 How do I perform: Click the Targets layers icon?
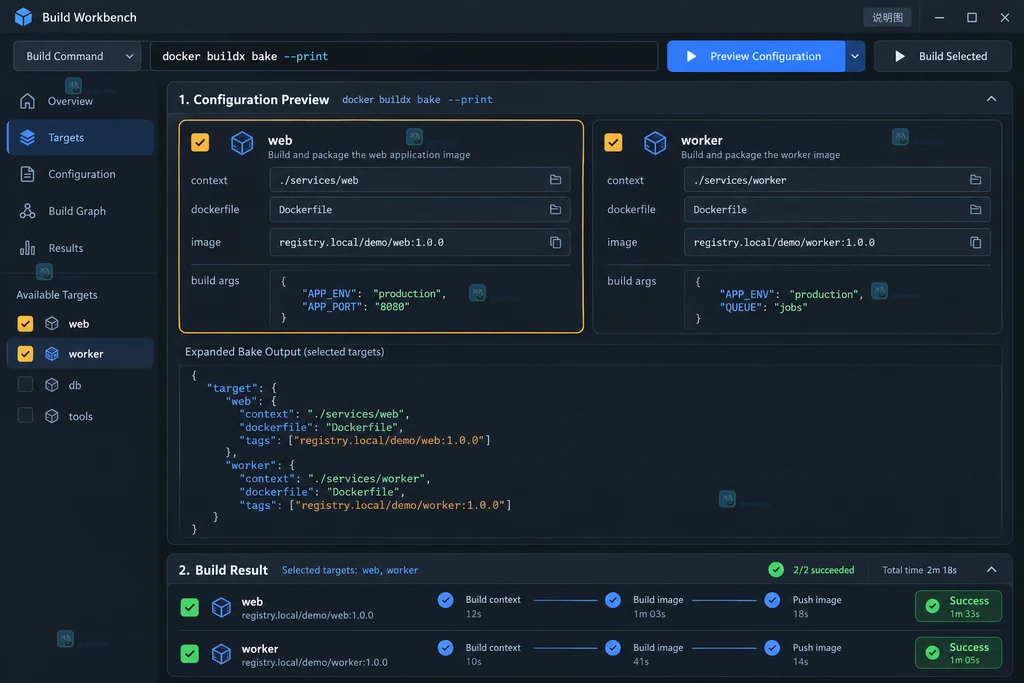27,138
